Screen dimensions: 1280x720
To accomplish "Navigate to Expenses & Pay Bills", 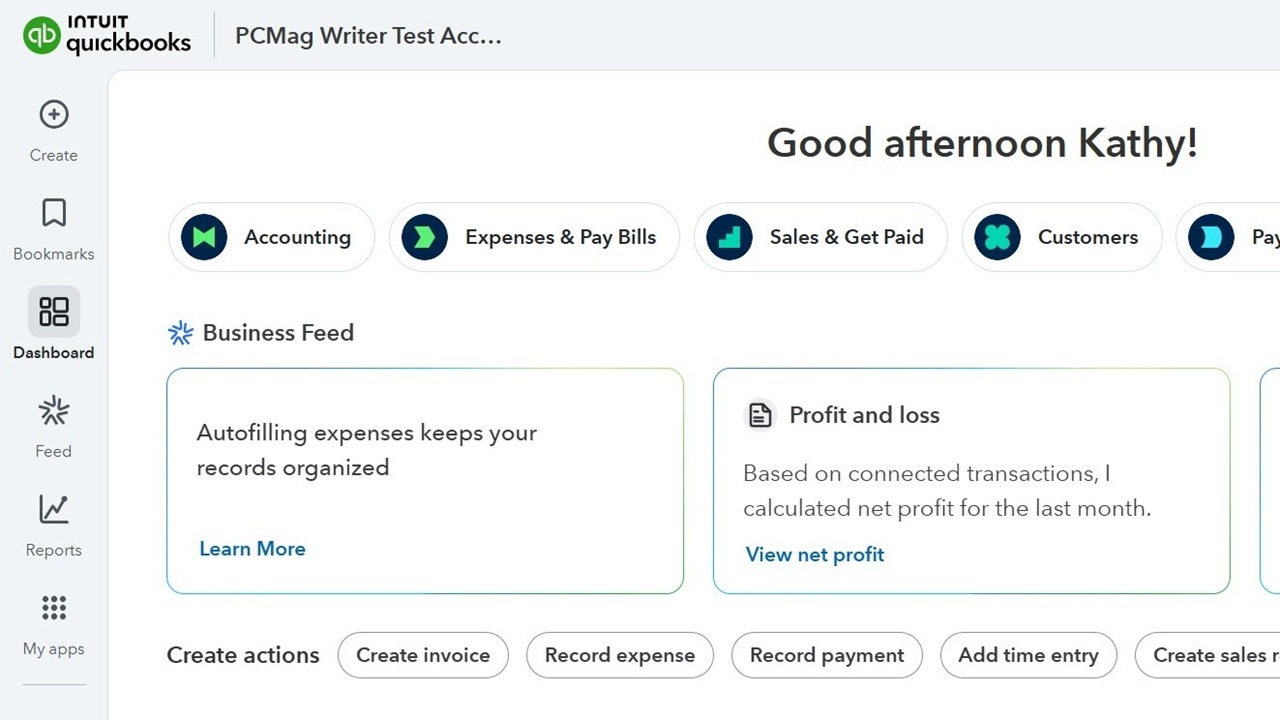I will pos(534,237).
